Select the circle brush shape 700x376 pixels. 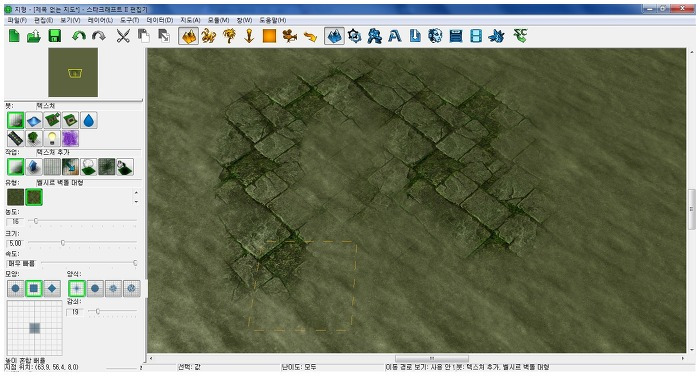[x=16, y=288]
